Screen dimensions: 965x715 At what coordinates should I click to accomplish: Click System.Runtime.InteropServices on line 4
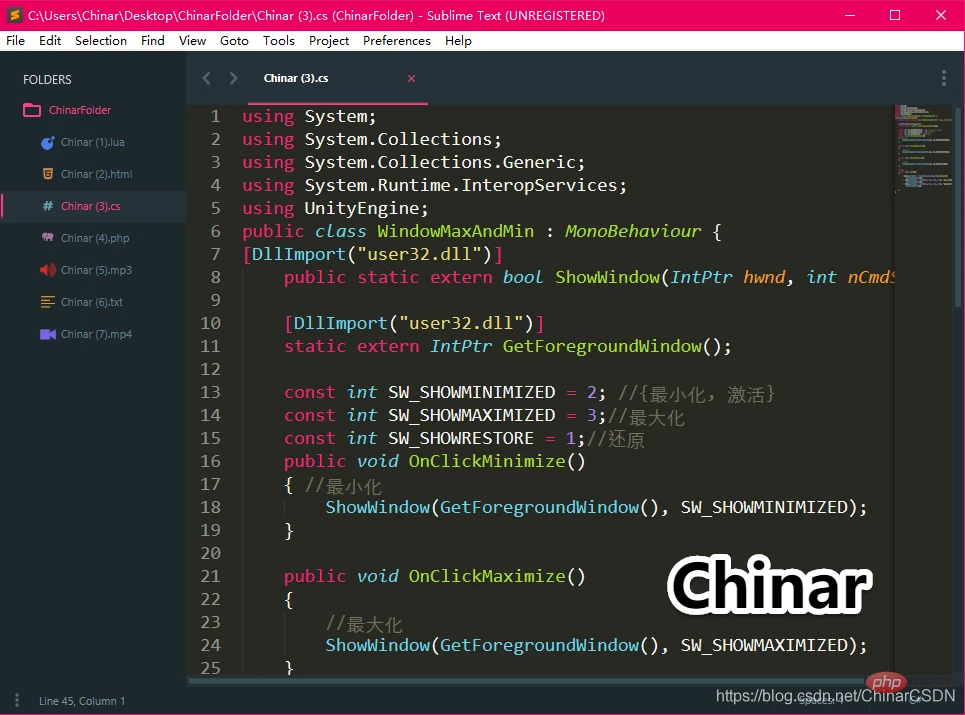coord(461,185)
